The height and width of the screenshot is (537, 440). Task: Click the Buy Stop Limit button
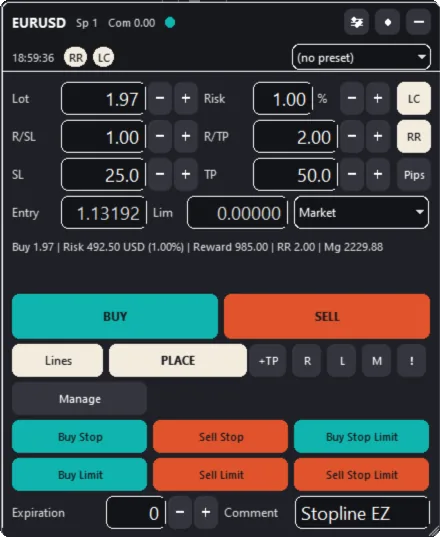point(362,437)
